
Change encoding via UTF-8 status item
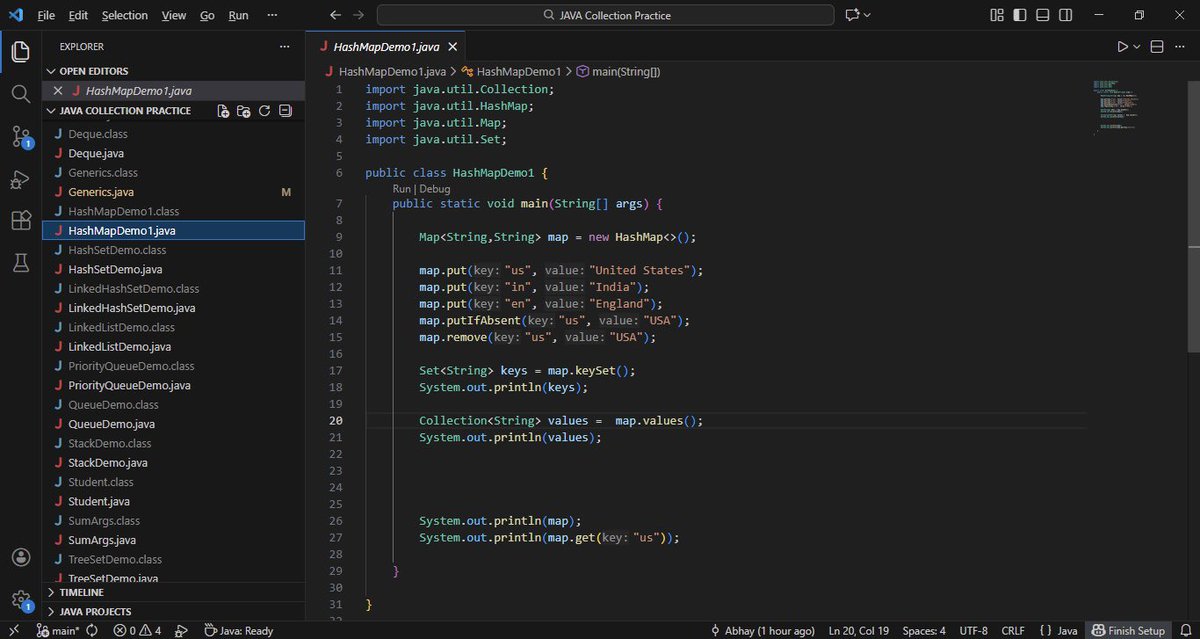point(973,631)
